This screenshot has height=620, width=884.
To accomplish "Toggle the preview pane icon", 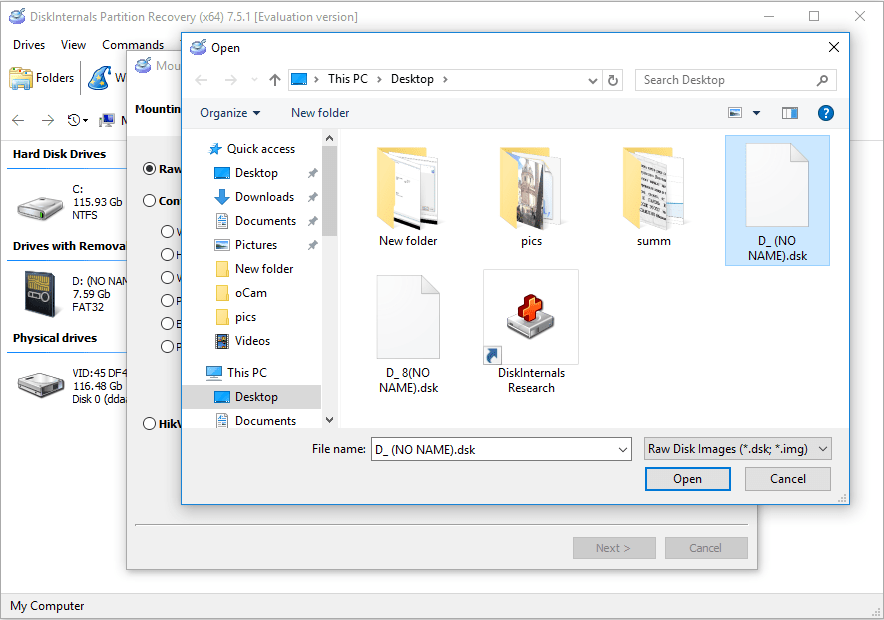I will tap(790, 113).
